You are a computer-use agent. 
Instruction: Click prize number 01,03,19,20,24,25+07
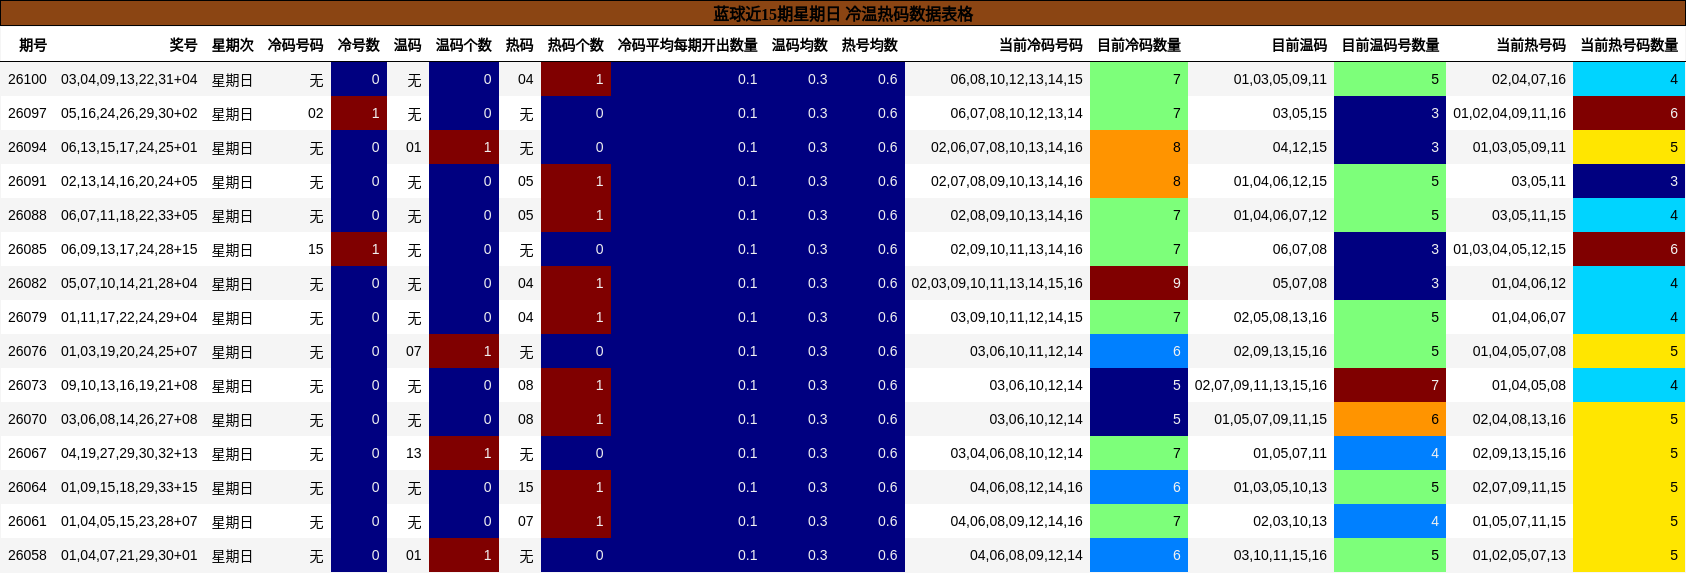click(129, 351)
